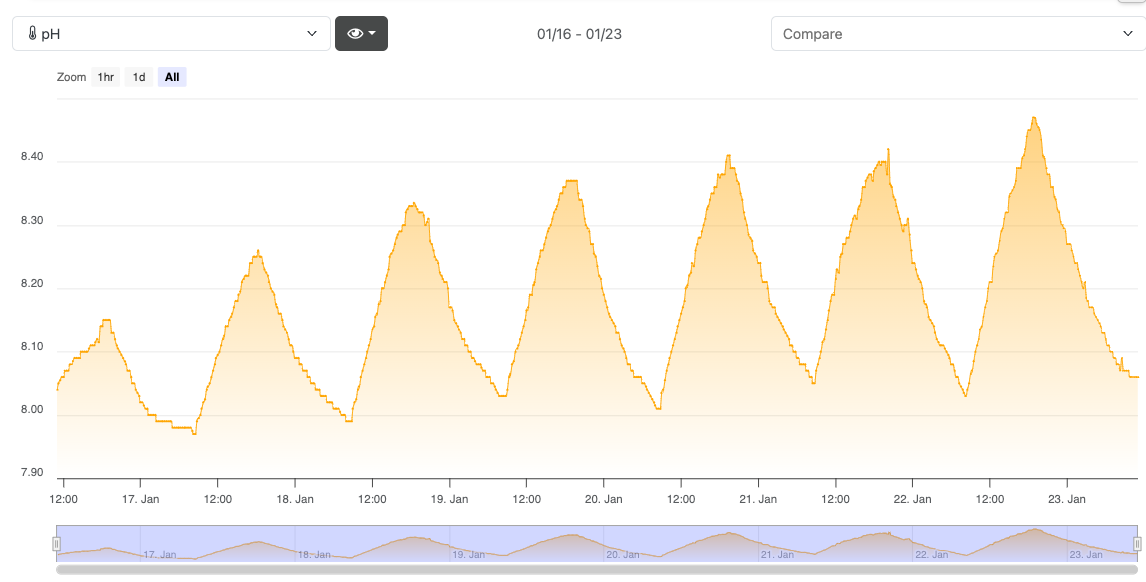
Task: Click the right navigator range handle
Action: [1137, 543]
